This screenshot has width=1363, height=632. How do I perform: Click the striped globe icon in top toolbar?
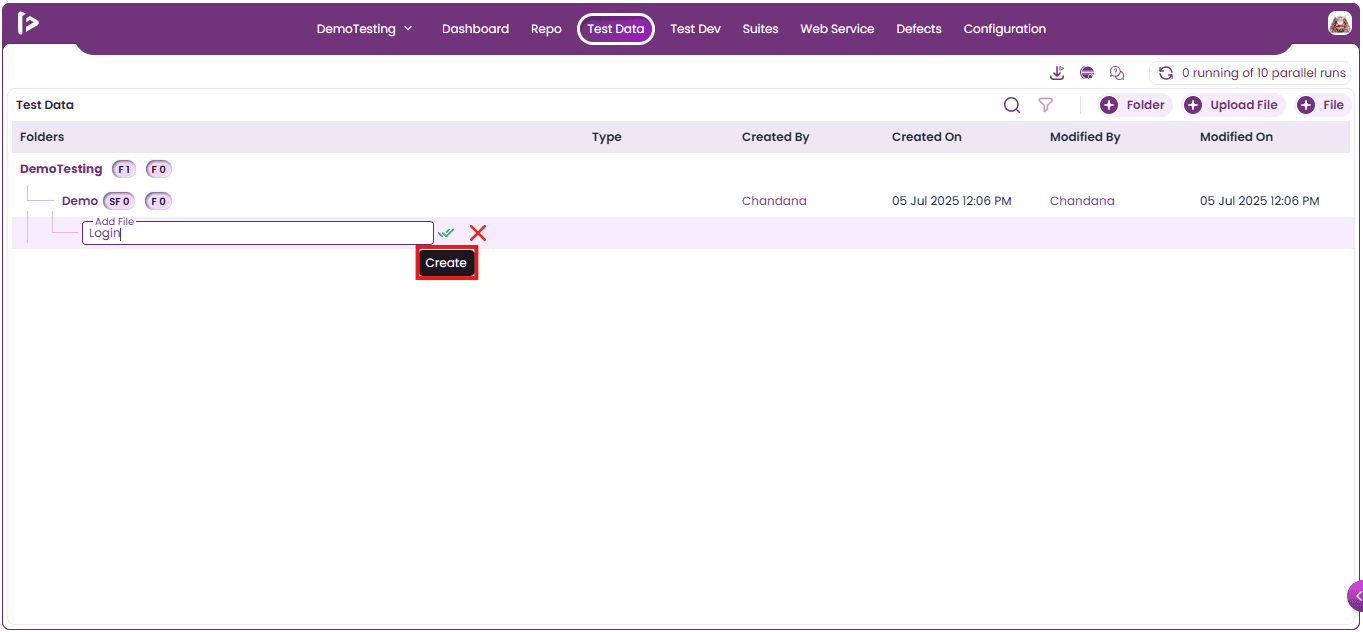pos(1087,73)
